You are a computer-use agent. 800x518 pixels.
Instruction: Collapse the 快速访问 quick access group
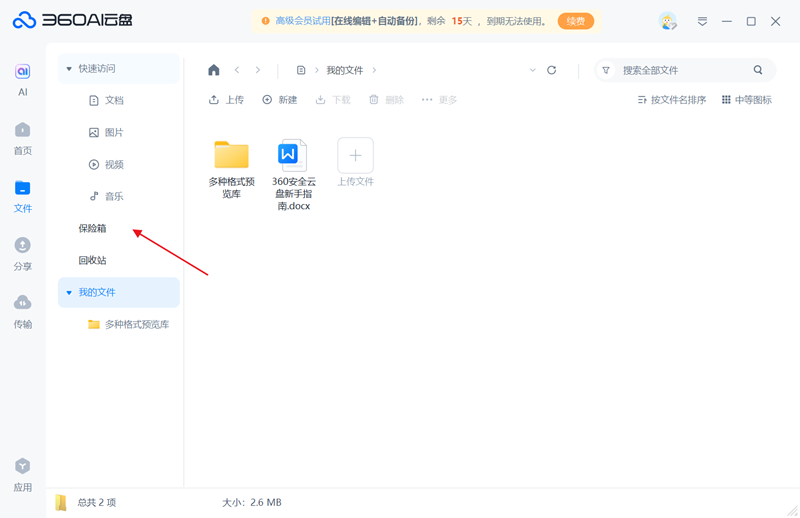coord(69,69)
